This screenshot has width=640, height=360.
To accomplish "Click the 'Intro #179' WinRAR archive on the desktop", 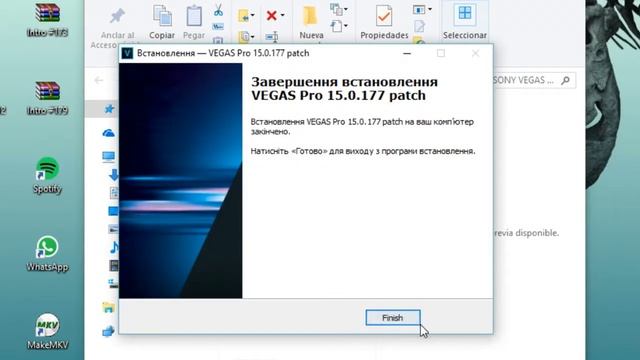I will [x=47, y=98].
